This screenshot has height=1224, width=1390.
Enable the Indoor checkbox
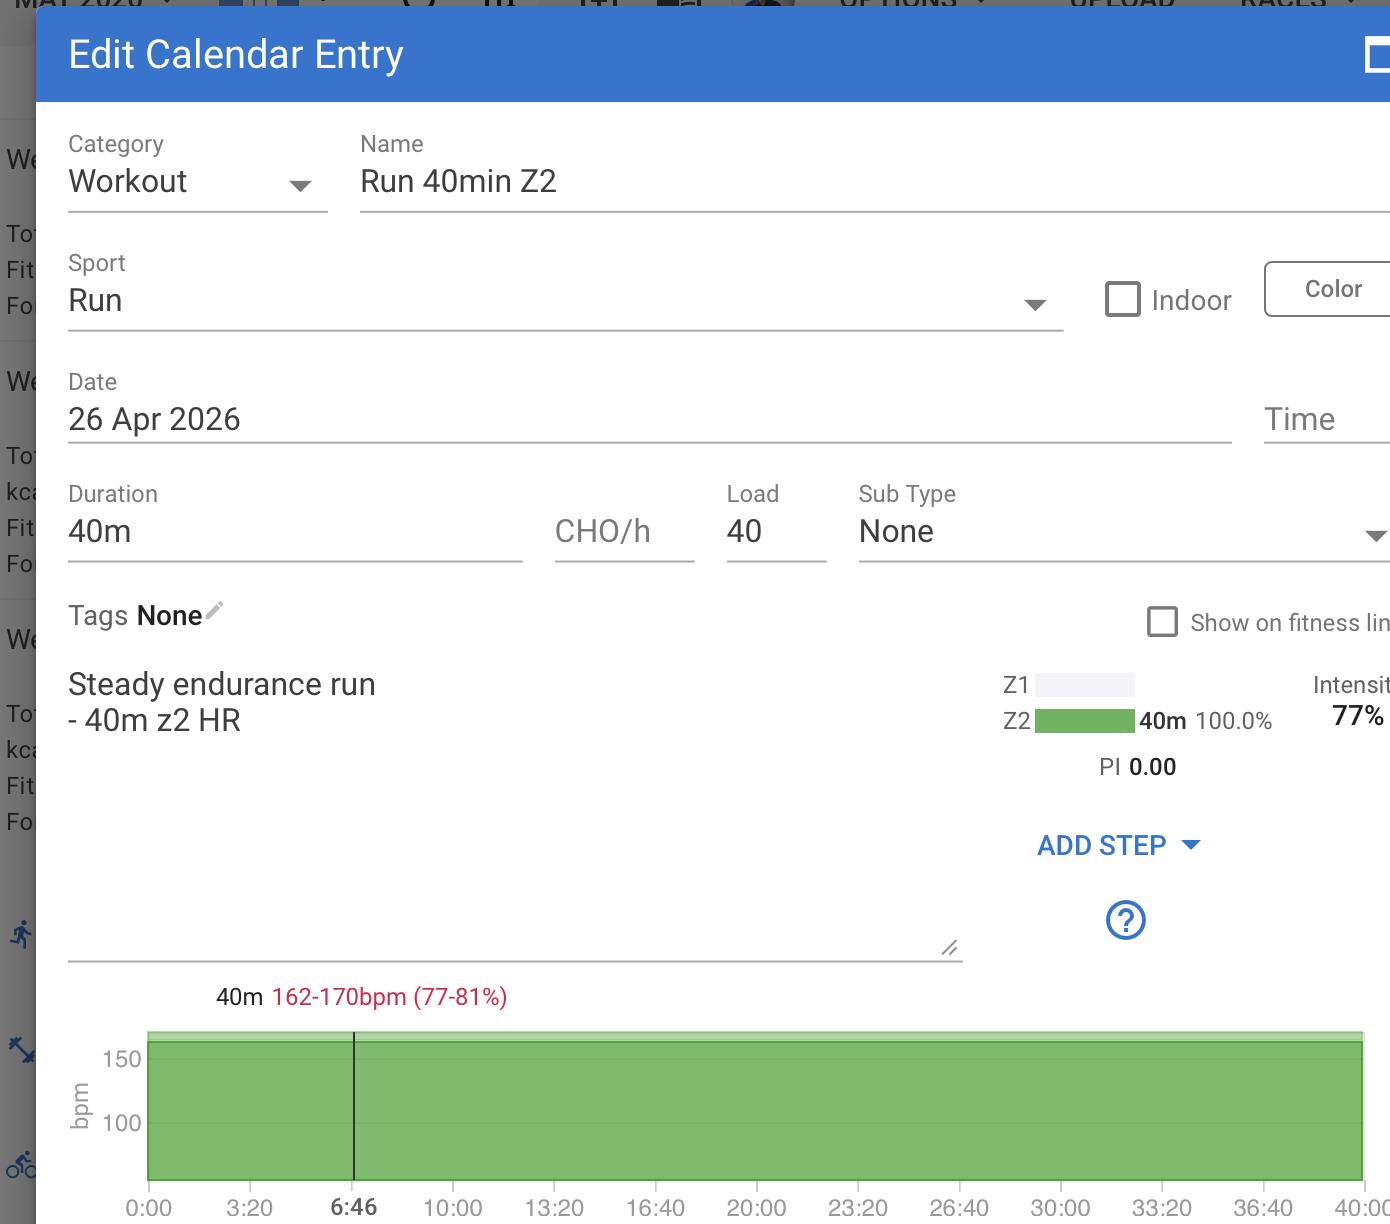coord(1123,299)
